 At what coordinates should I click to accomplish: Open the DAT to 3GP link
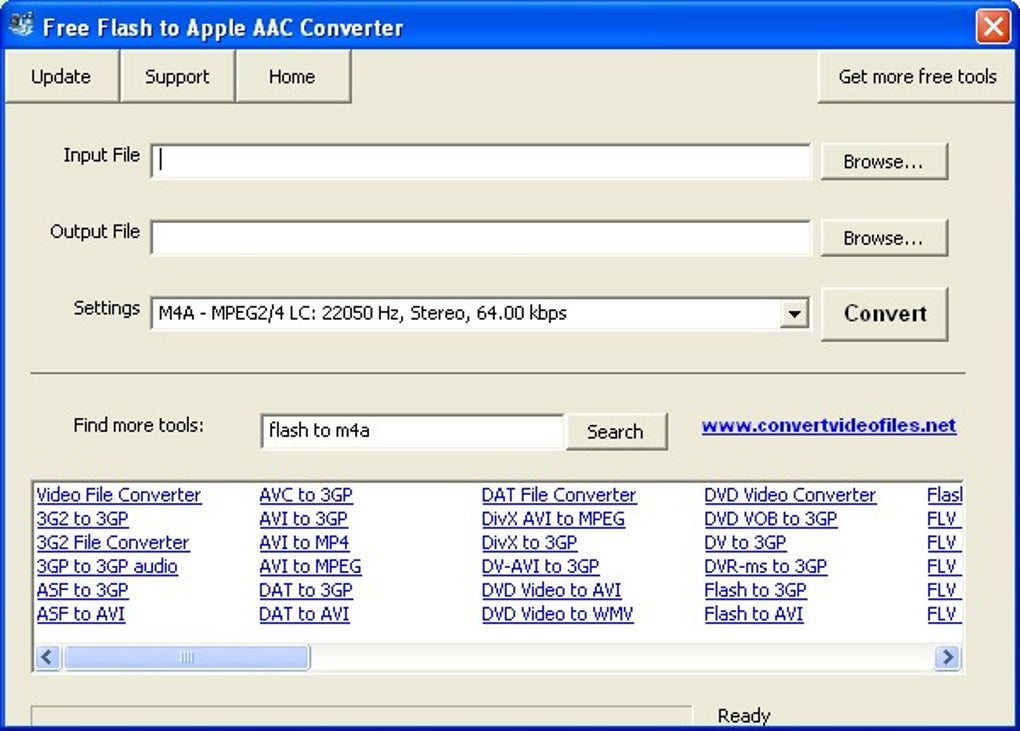pos(306,590)
